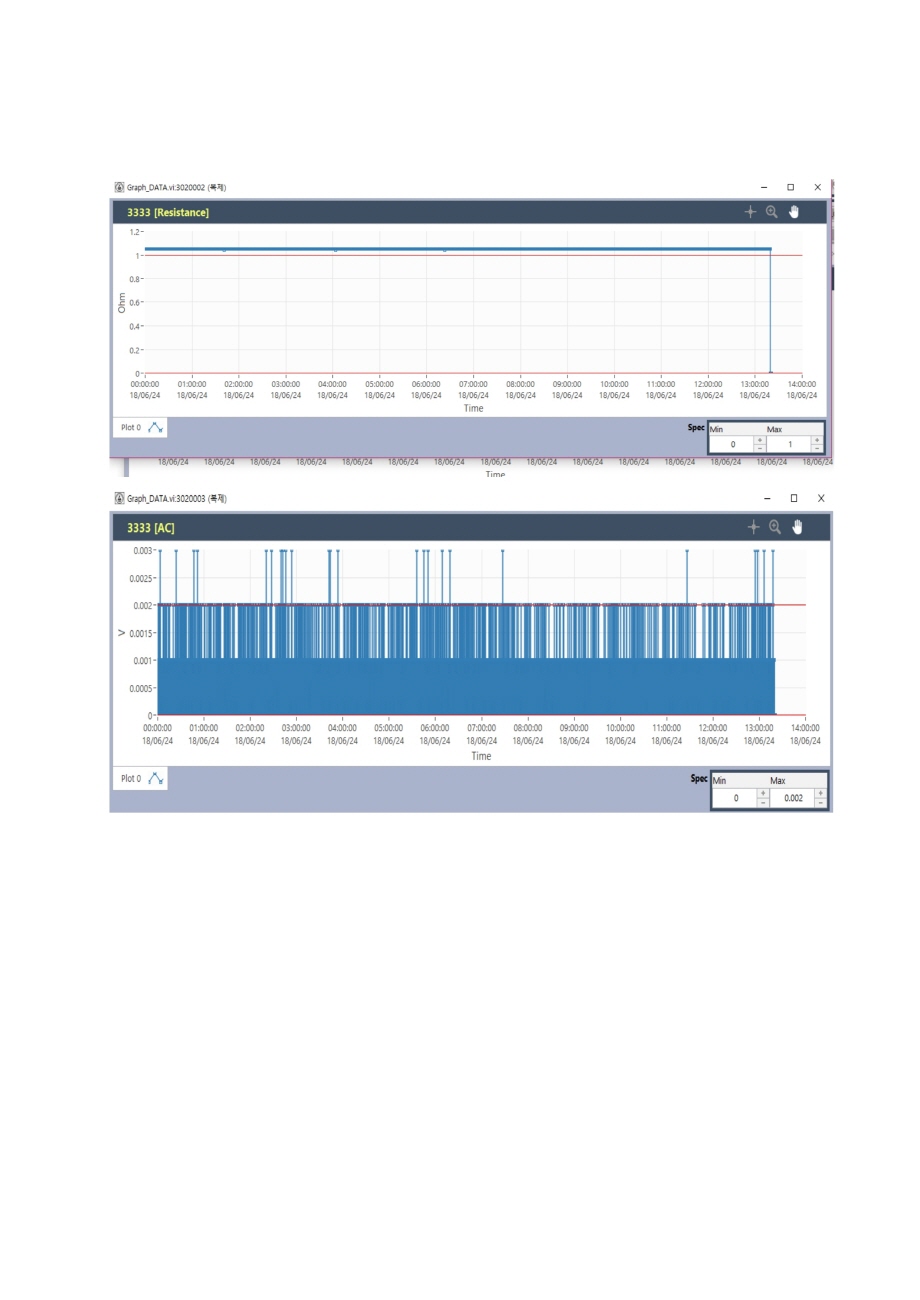
Task: Click the Time axis label in Resistance graph
Action: pos(473,408)
